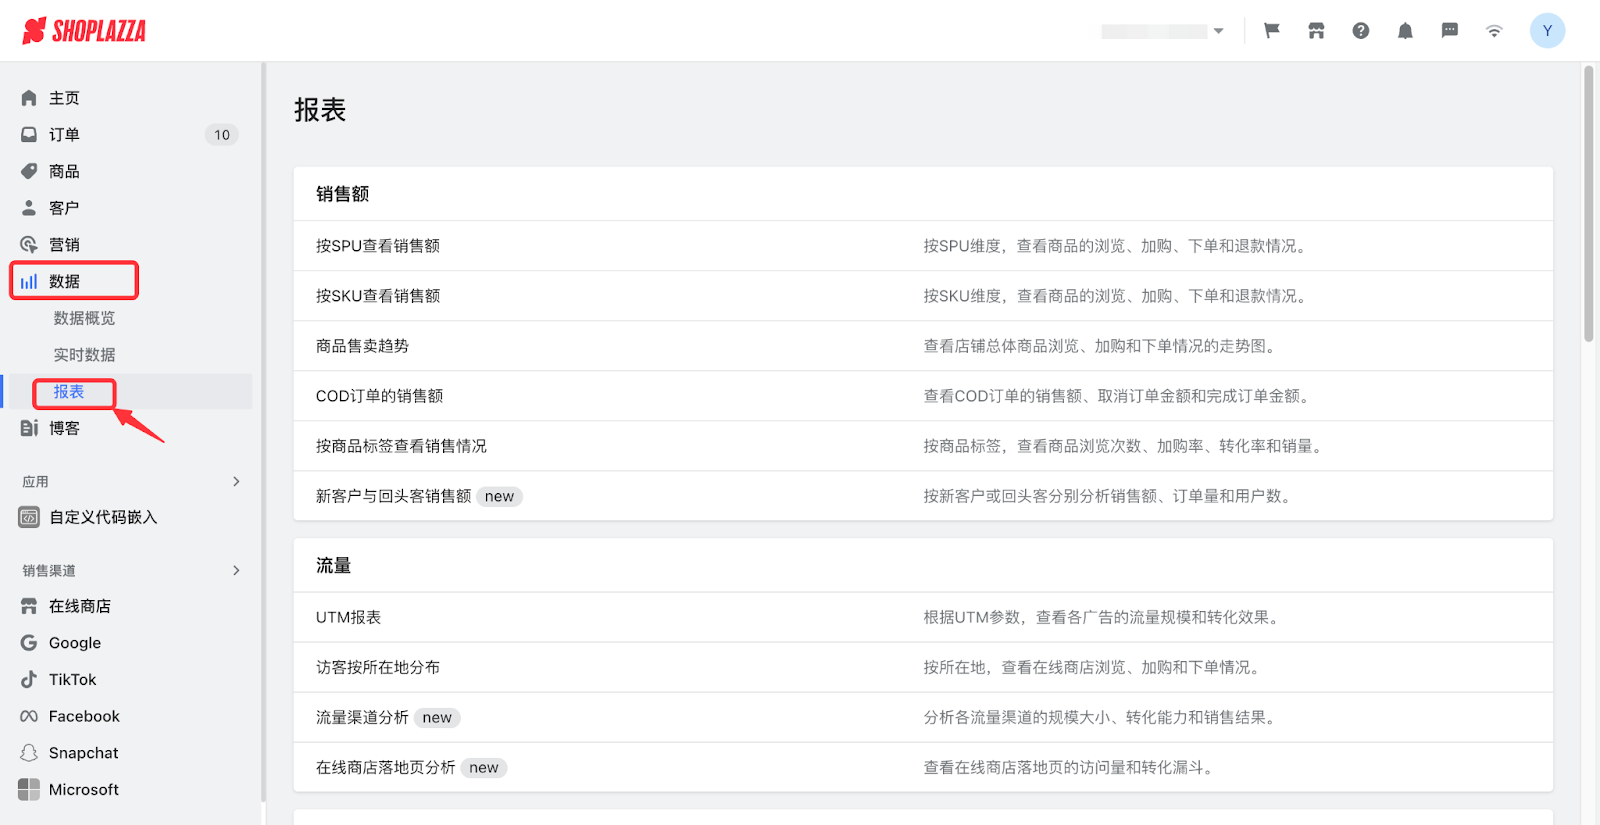Open the 按SPU查看销售额 report
1600x825 pixels.
pos(378,246)
